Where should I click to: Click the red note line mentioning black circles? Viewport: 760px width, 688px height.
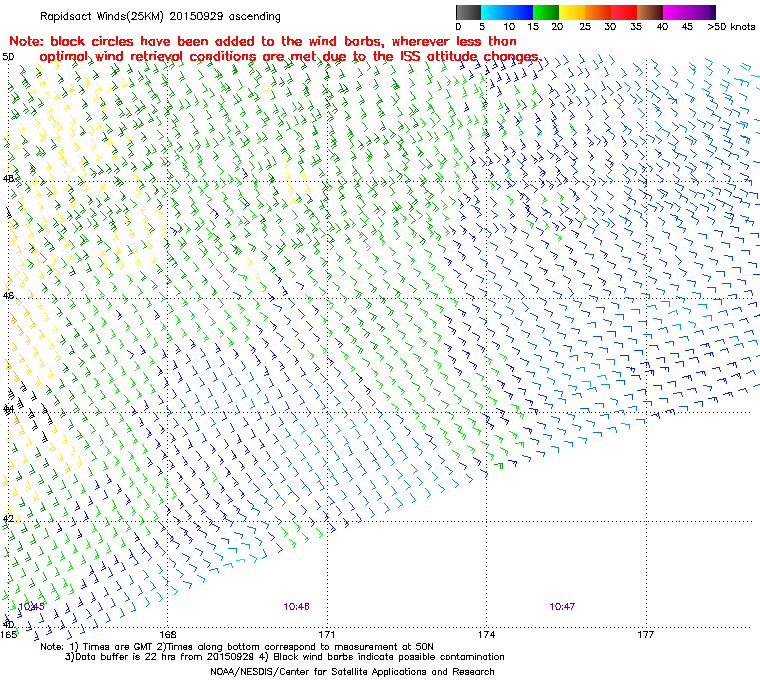click(x=263, y=41)
